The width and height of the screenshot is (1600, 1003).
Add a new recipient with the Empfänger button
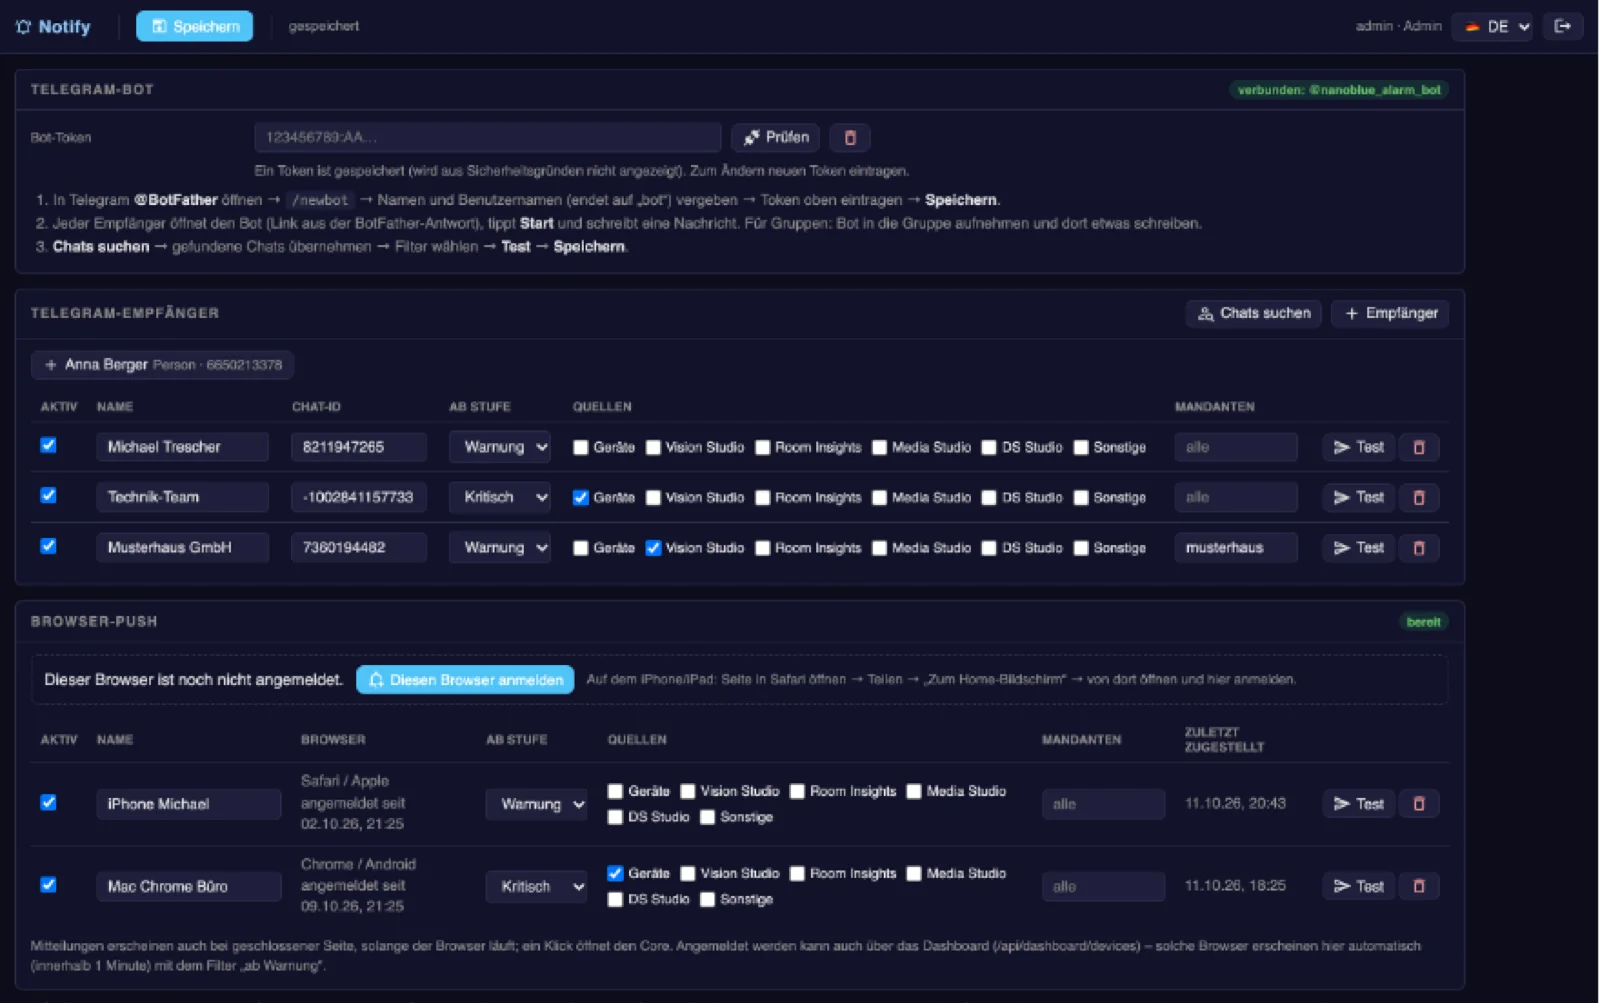[x=1390, y=314]
